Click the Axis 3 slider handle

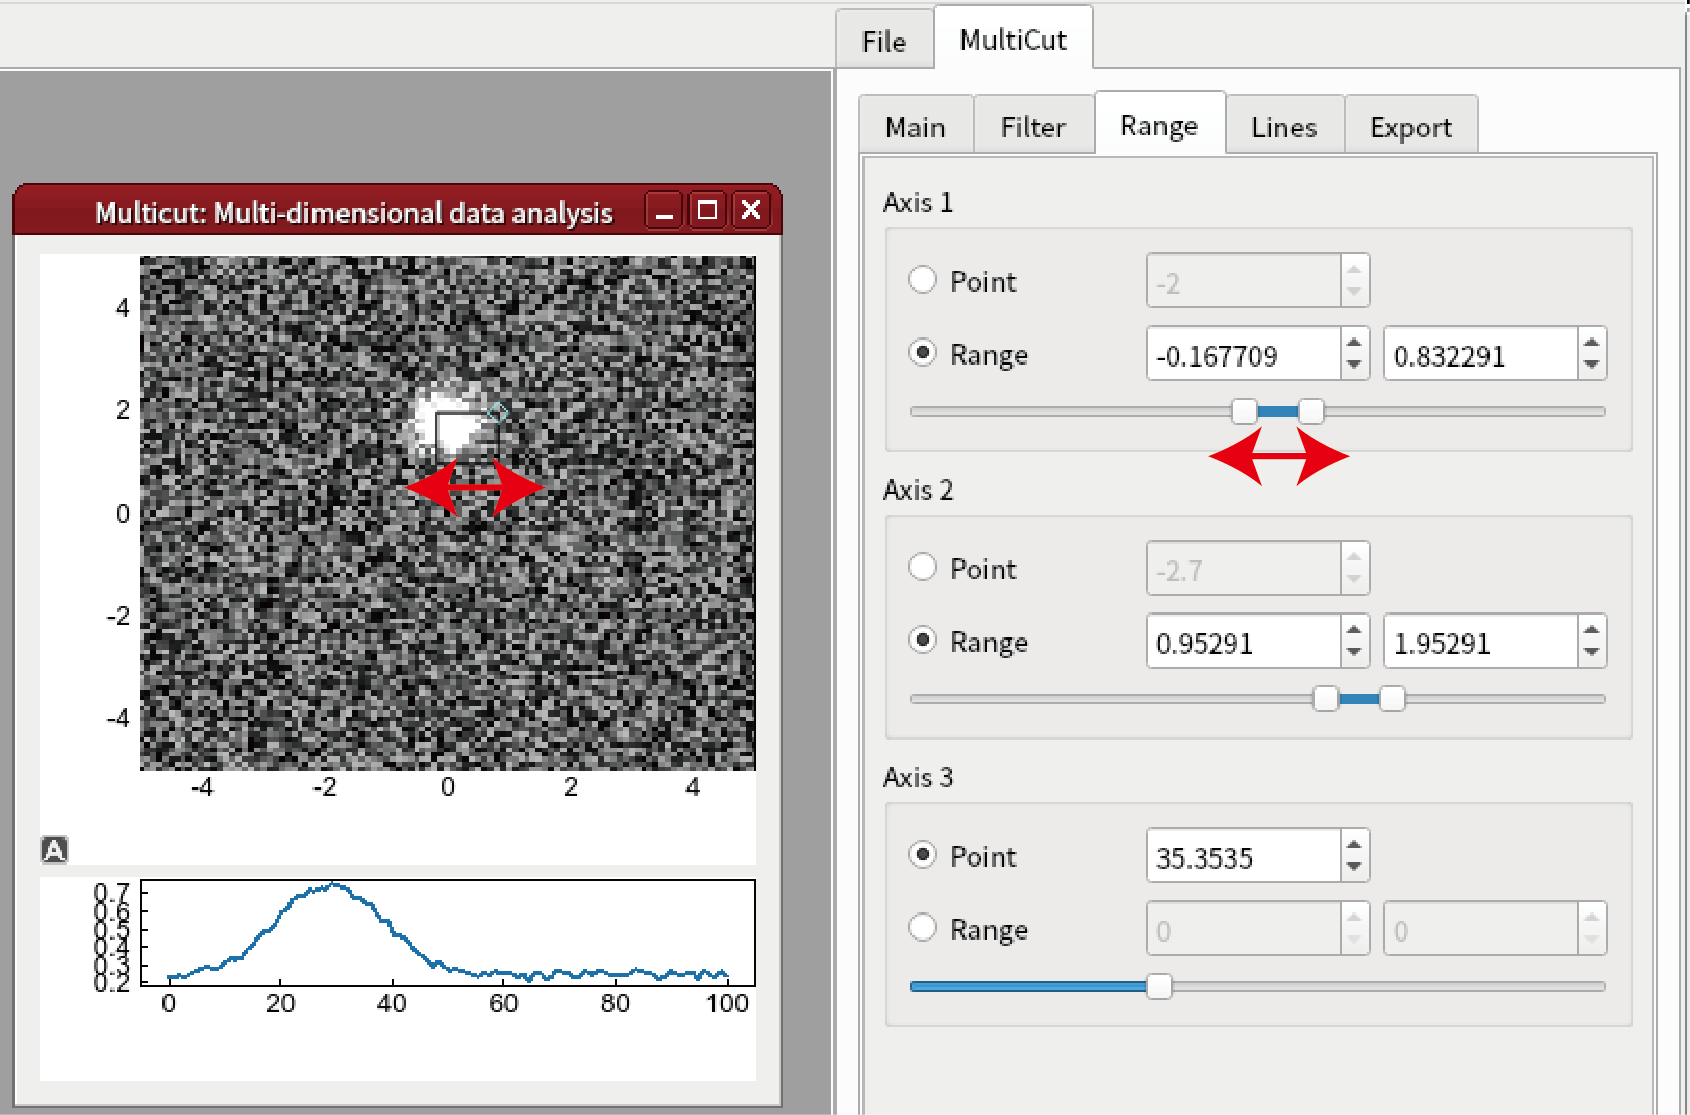point(1159,986)
